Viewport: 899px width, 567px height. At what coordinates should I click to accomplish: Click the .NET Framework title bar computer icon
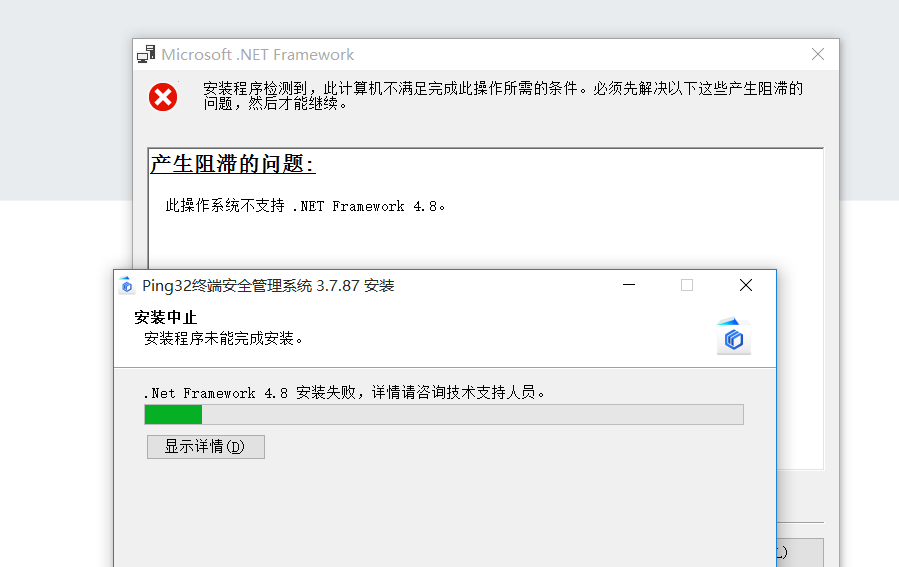tap(146, 54)
